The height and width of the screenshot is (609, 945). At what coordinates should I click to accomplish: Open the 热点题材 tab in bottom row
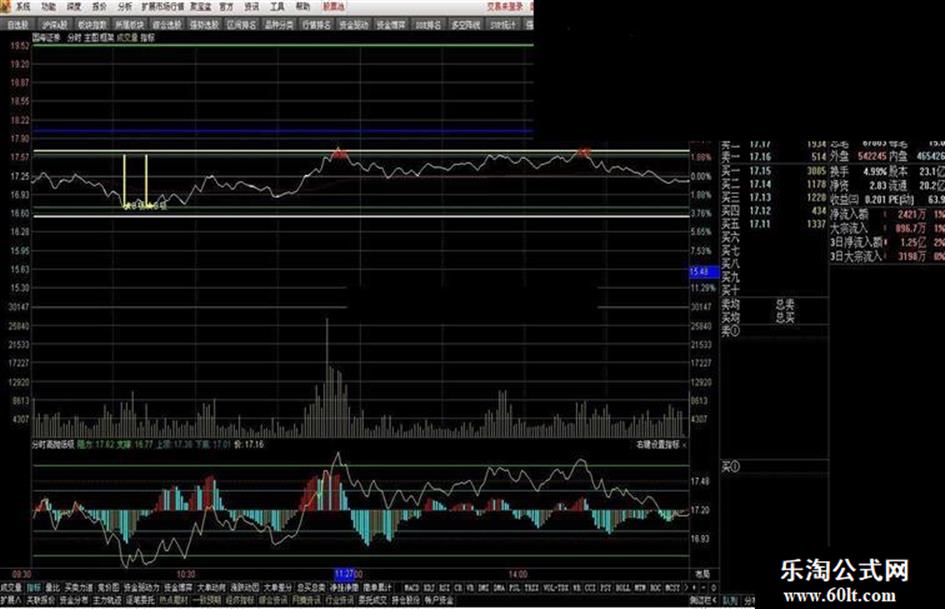(x=174, y=601)
